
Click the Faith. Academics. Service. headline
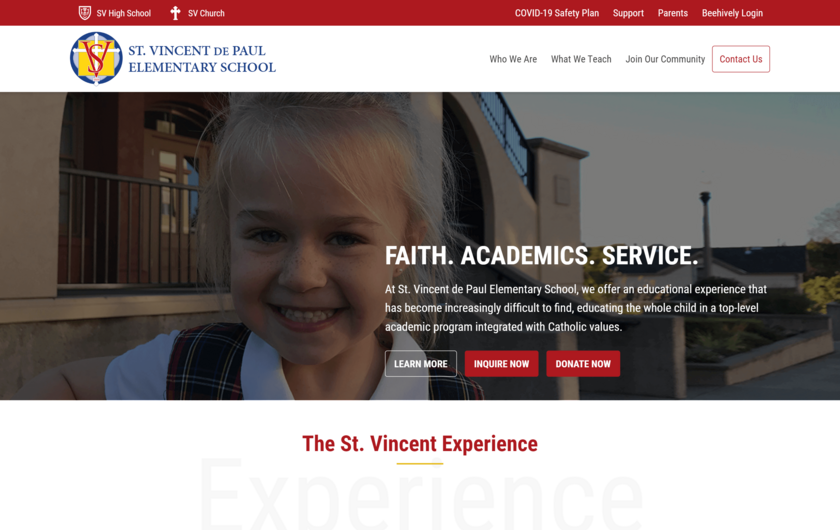[x=542, y=256]
